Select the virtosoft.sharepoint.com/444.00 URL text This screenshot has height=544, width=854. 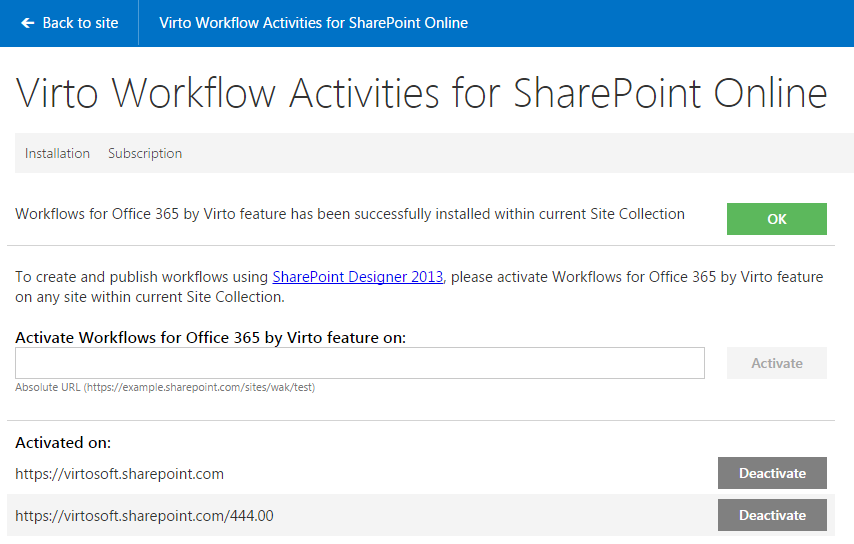coord(144,516)
